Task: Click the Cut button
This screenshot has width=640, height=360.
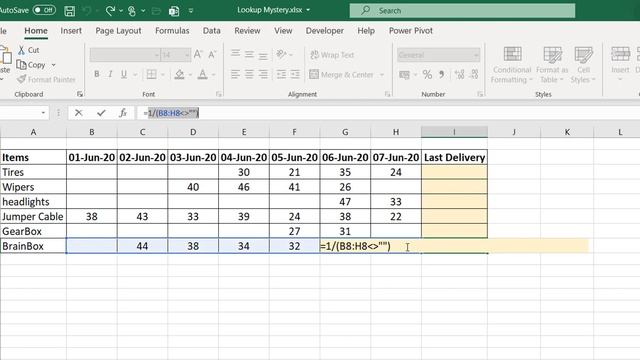Action: coord(29,50)
